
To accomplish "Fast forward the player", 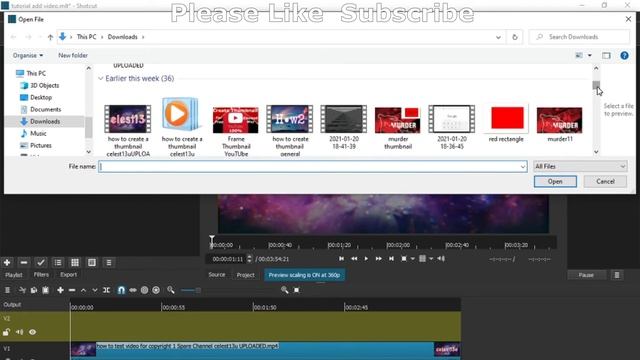I will pos(379,258).
